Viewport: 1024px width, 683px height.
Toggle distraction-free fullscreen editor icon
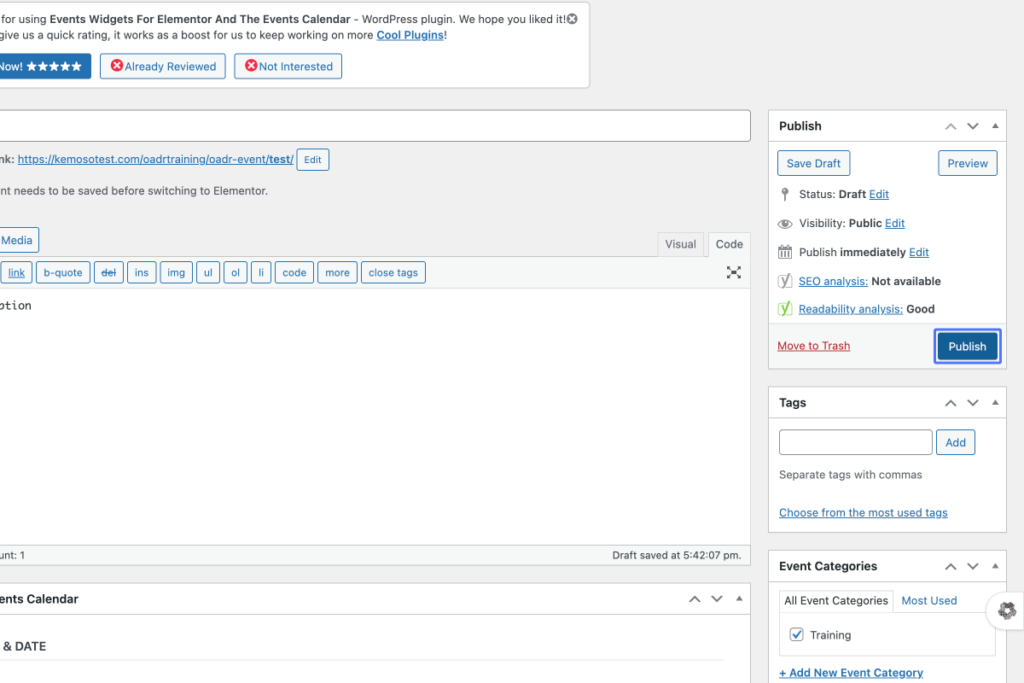(733, 272)
